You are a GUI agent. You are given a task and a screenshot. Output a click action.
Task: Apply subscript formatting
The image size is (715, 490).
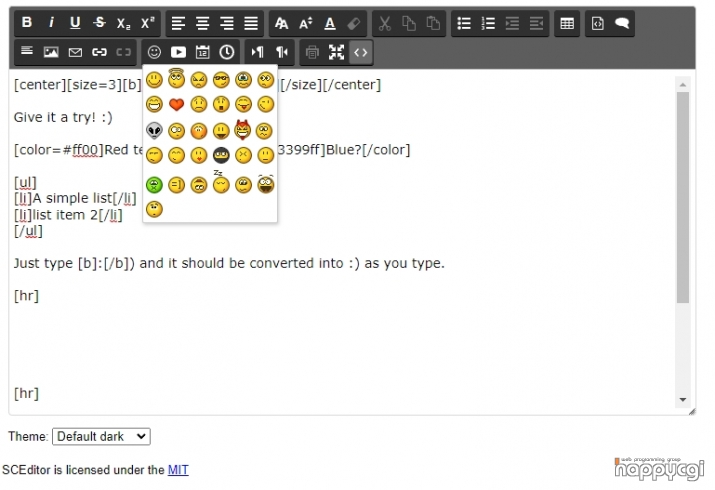pos(124,23)
